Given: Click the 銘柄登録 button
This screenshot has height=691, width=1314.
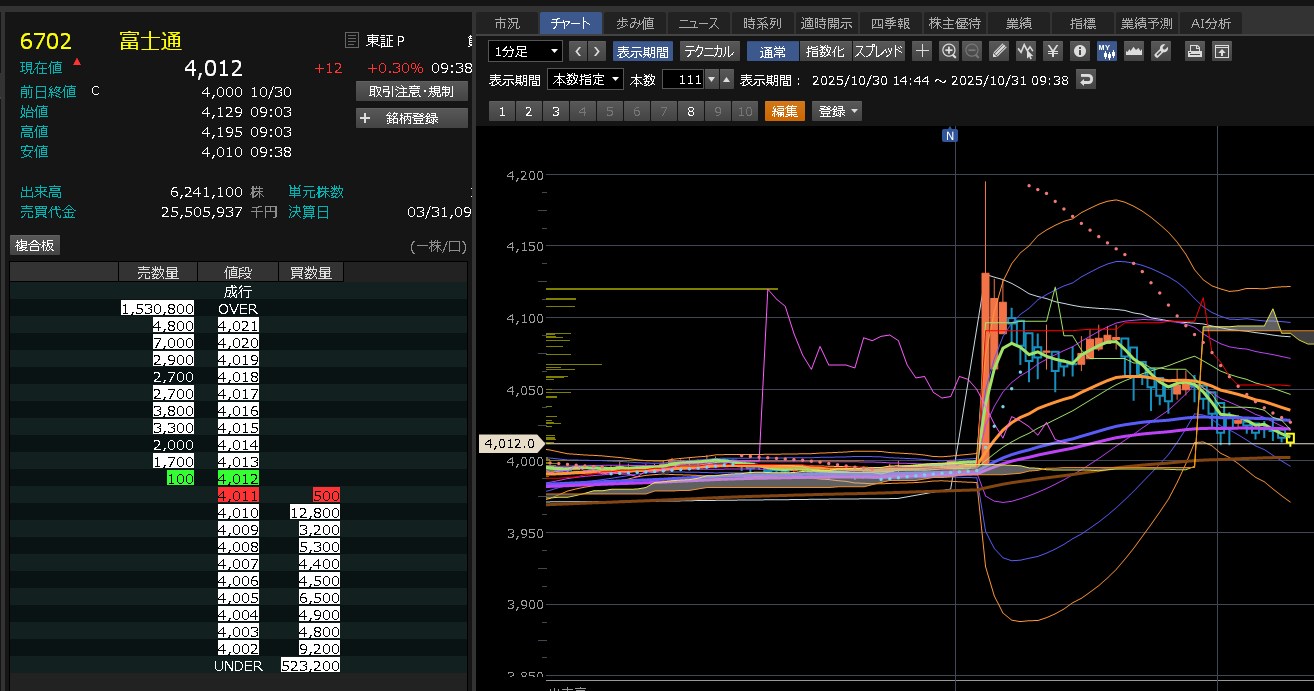Looking at the screenshot, I should 412,118.
